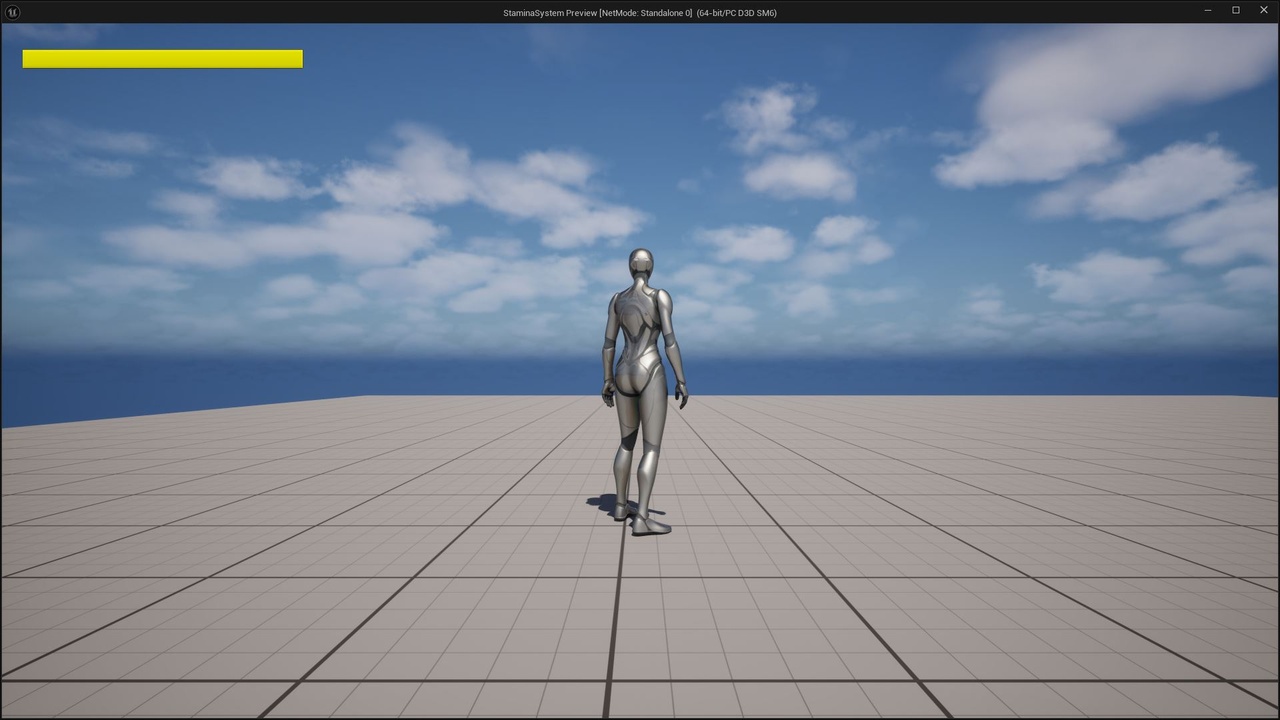Click the yellow stamina progress bar
Screen dimensions: 1280x720
[162, 59]
